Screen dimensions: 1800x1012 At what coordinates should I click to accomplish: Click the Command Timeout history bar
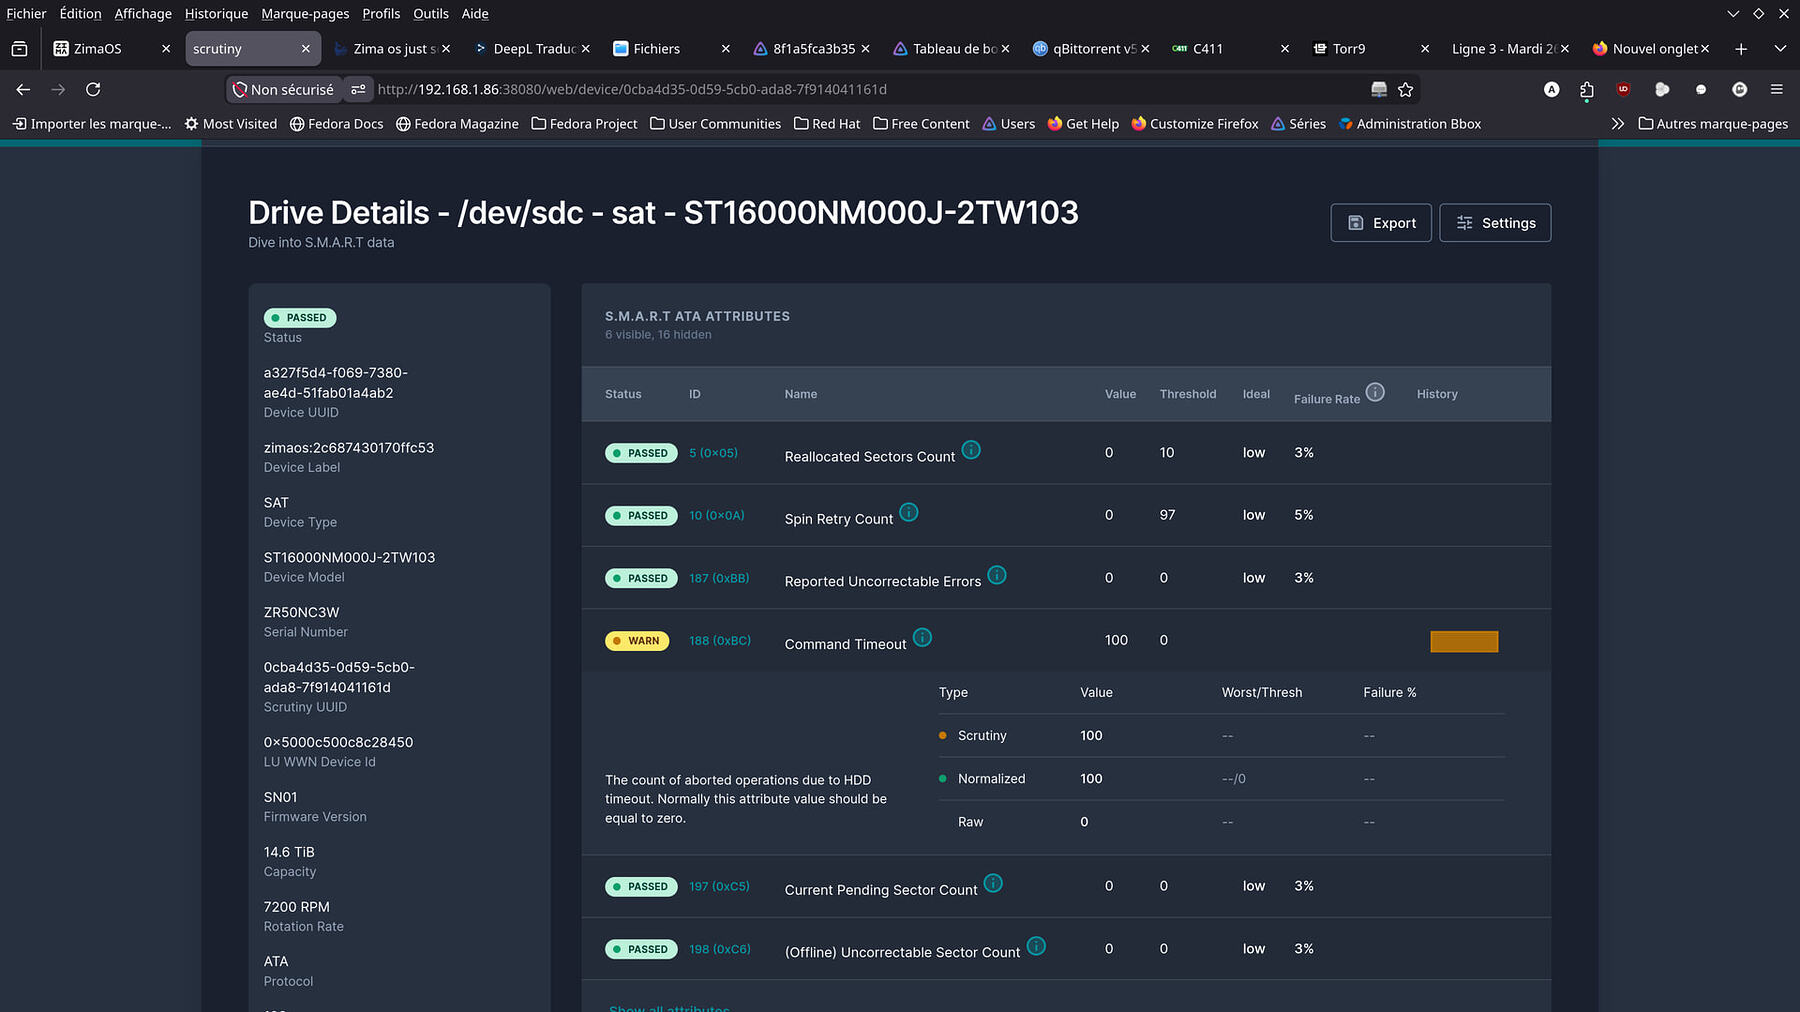click(x=1464, y=641)
